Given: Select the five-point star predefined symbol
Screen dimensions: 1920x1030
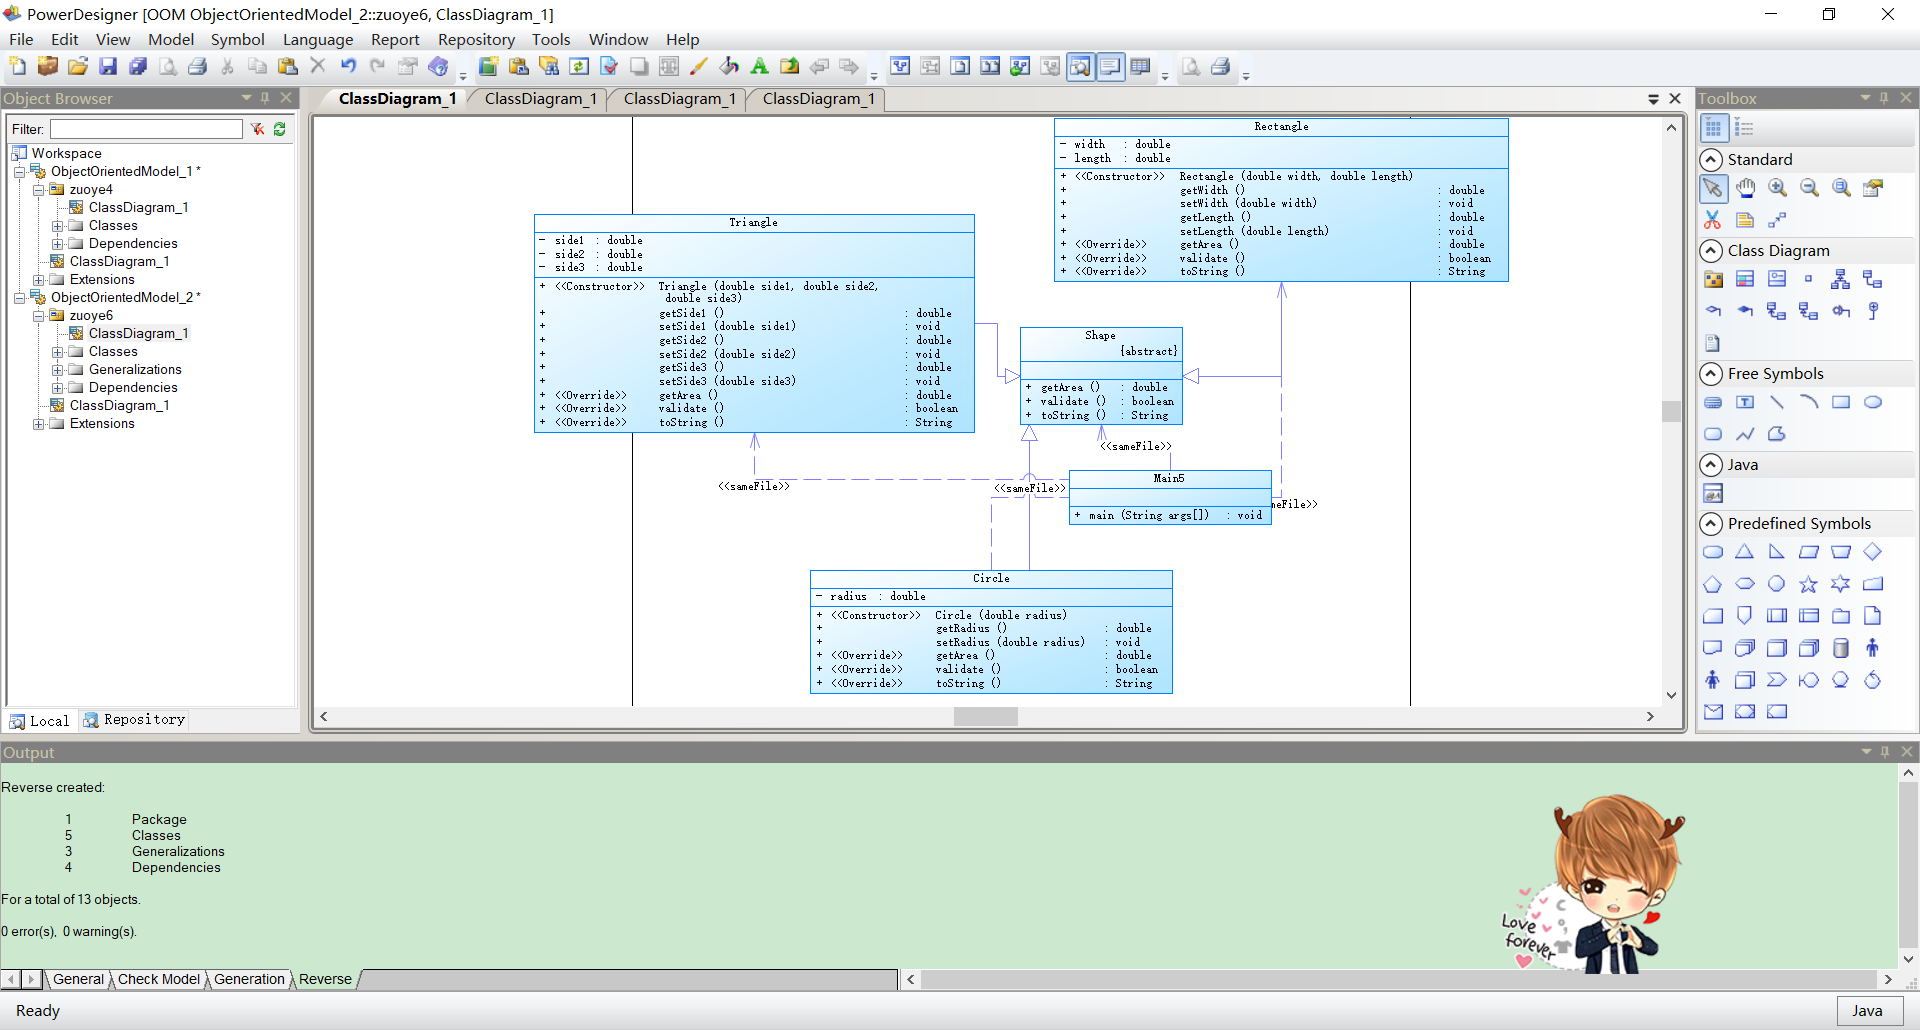Looking at the screenshot, I should coord(1808,584).
